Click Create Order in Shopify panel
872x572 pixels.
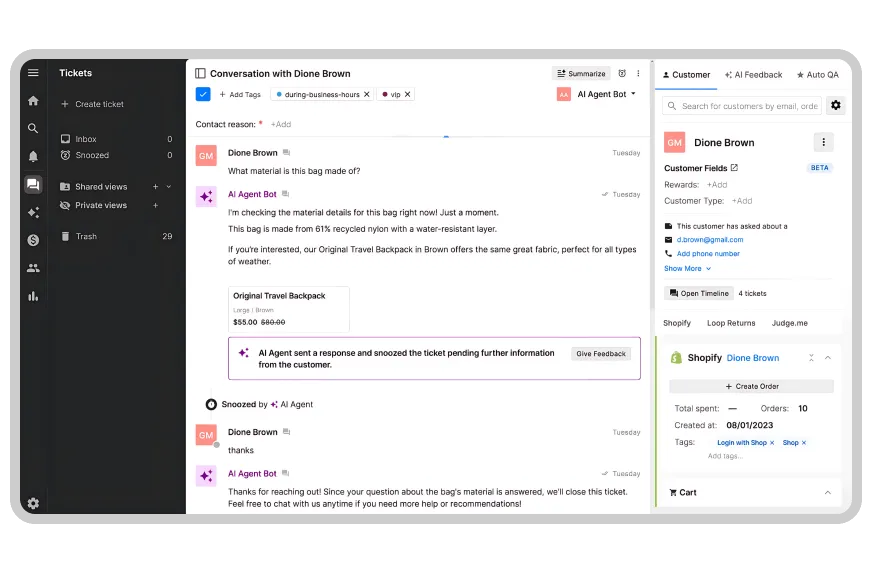(x=751, y=386)
